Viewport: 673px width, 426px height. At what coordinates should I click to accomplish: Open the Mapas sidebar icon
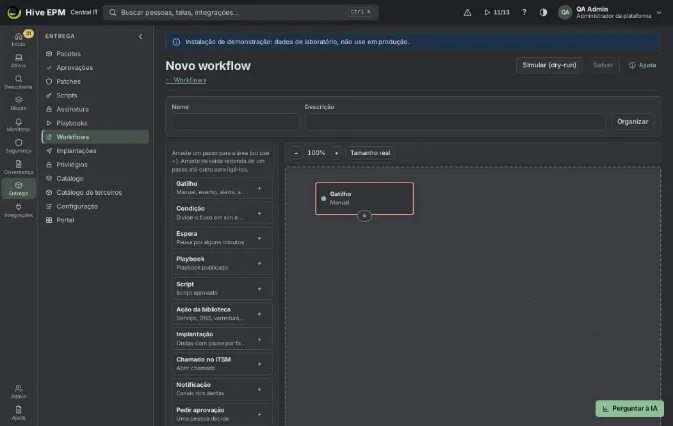coord(18,103)
